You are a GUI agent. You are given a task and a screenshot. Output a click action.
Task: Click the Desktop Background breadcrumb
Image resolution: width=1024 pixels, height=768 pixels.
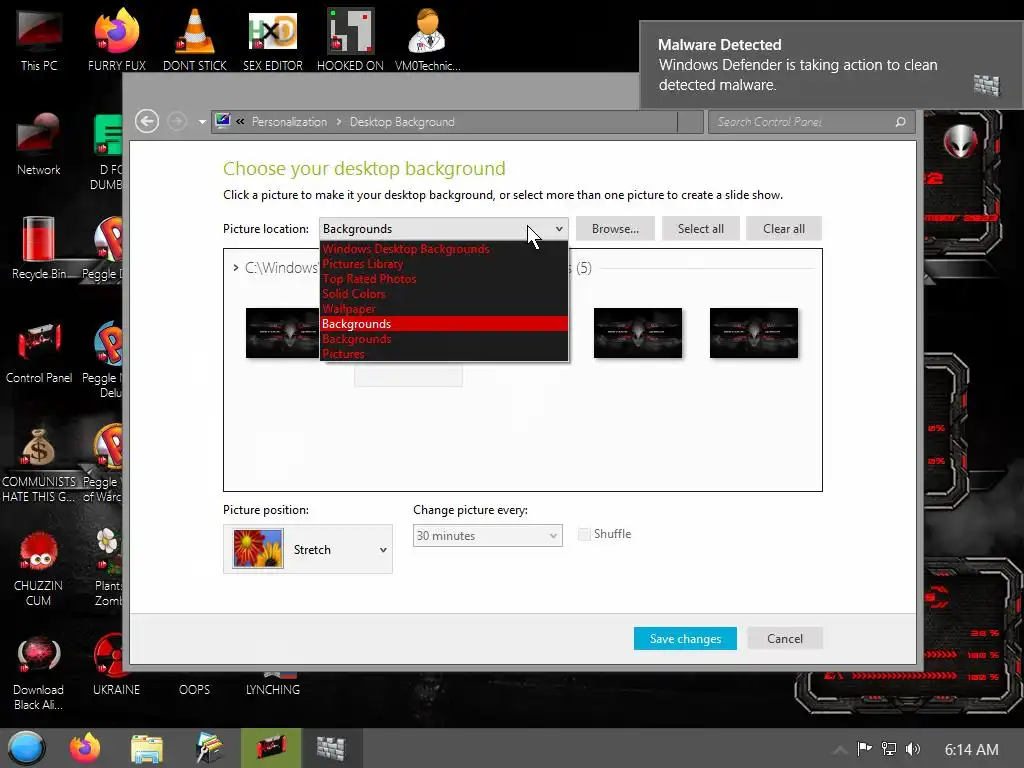(402, 121)
